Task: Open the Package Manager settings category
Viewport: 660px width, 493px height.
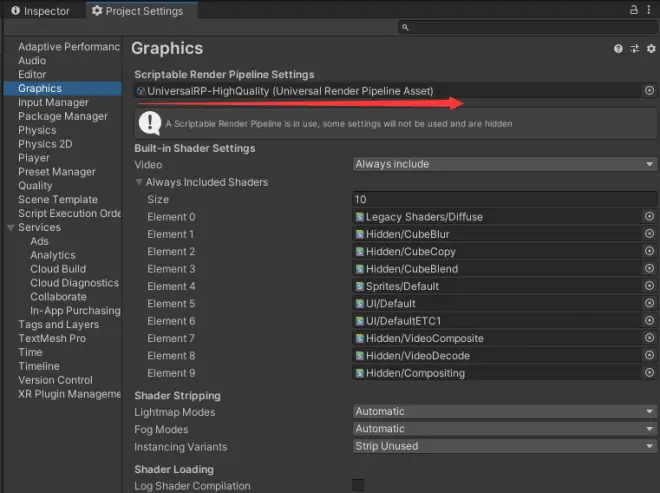Action: [x=63, y=116]
